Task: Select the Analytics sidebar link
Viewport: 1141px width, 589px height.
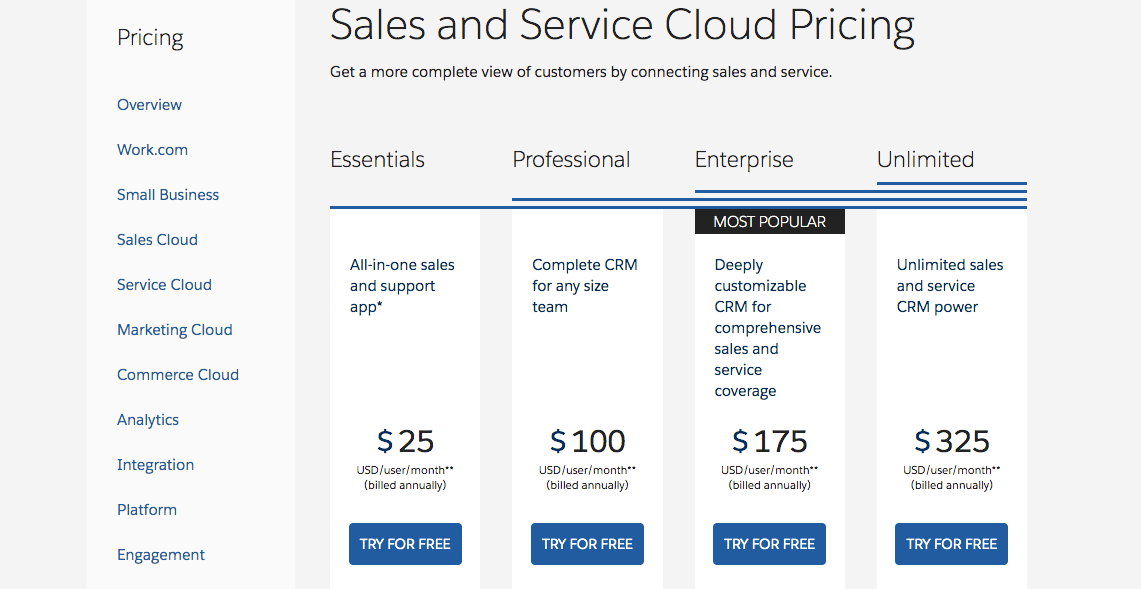Action: [148, 420]
